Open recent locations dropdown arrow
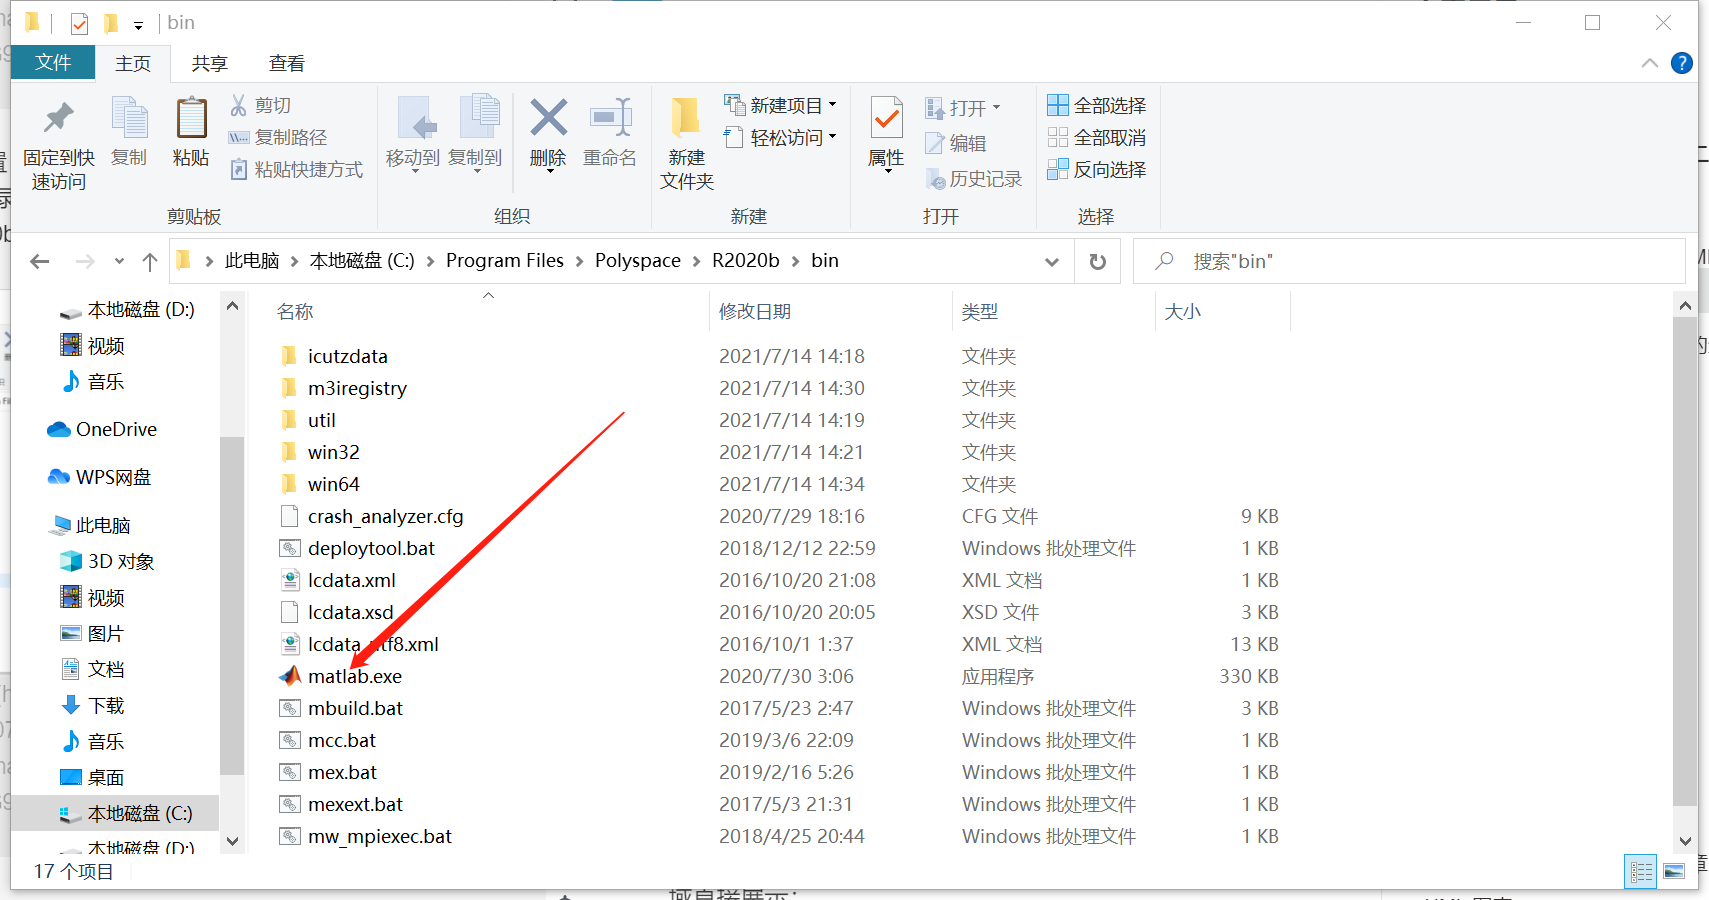 (x=119, y=261)
